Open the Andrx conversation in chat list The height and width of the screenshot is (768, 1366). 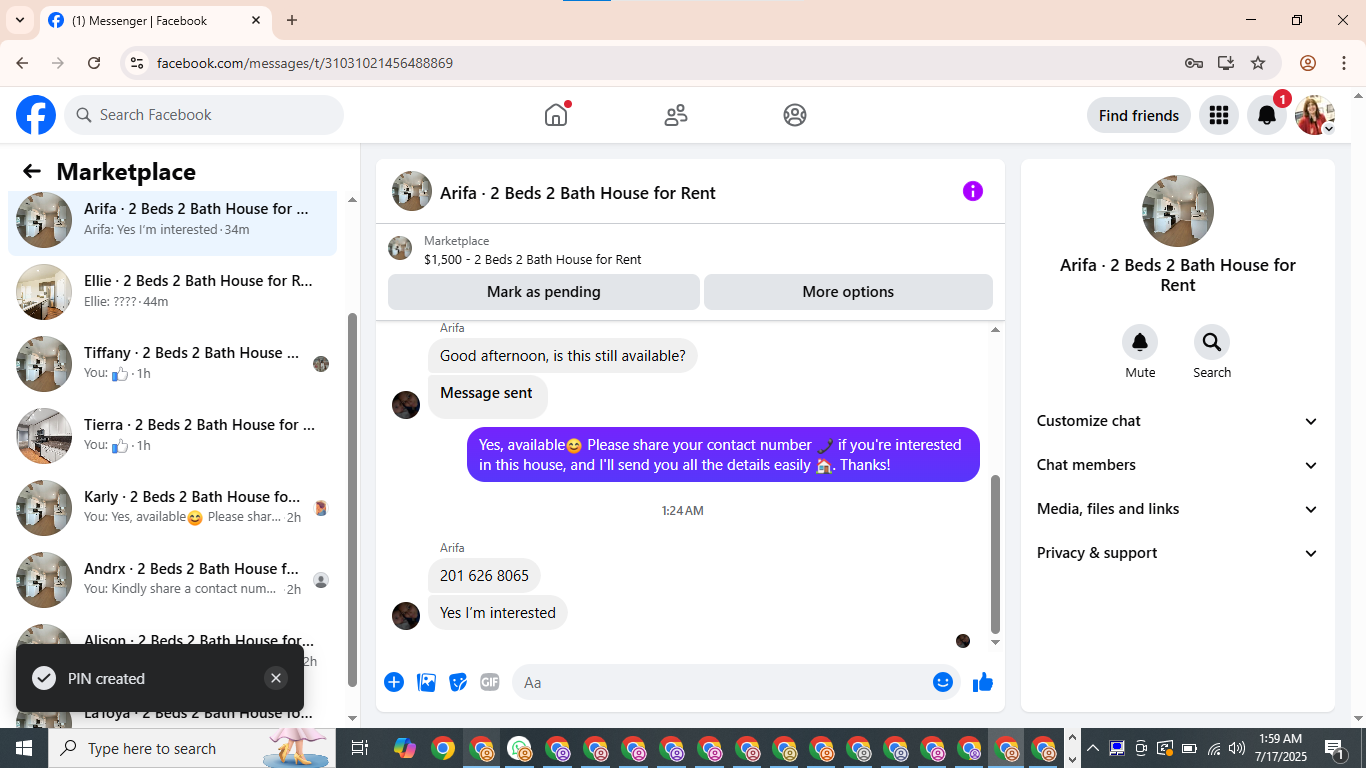[172, 580]
